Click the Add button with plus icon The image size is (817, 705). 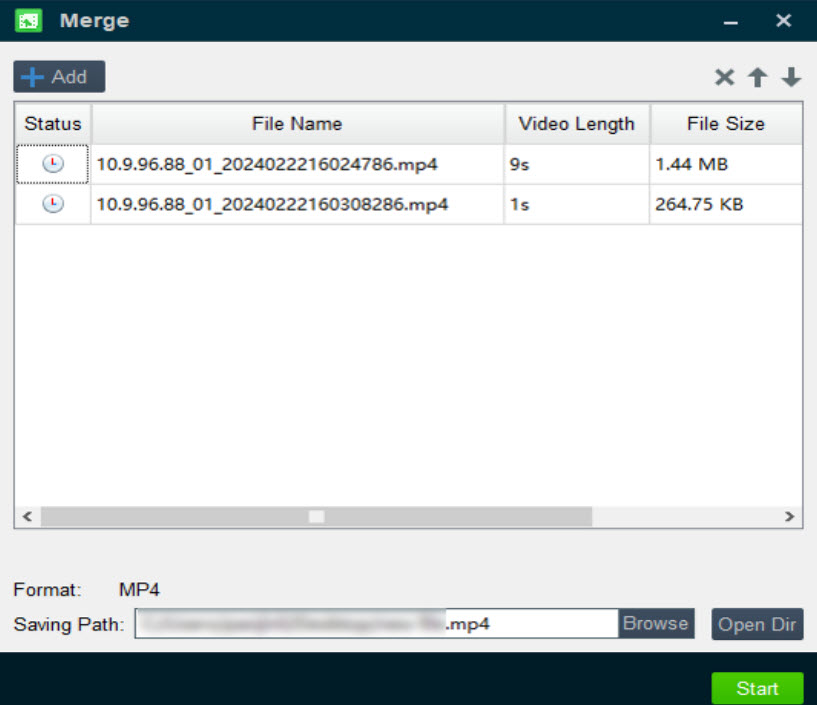pyautogui.click(x=59, y=77)
